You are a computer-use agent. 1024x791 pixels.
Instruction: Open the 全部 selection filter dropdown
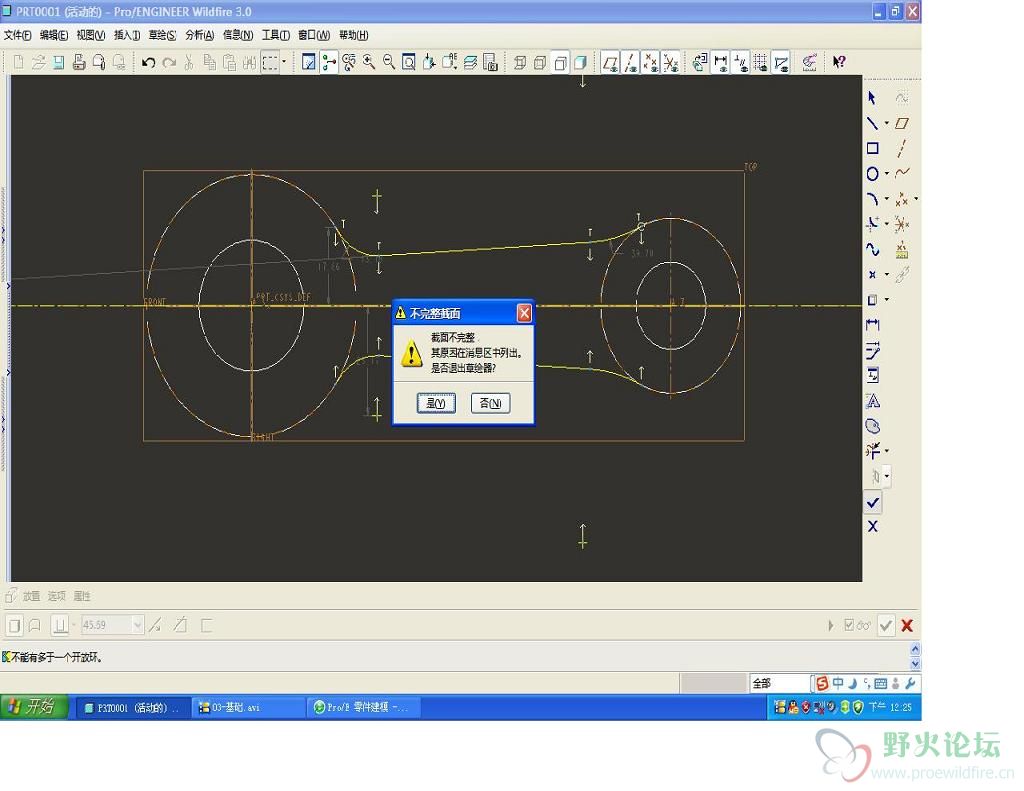779,683
